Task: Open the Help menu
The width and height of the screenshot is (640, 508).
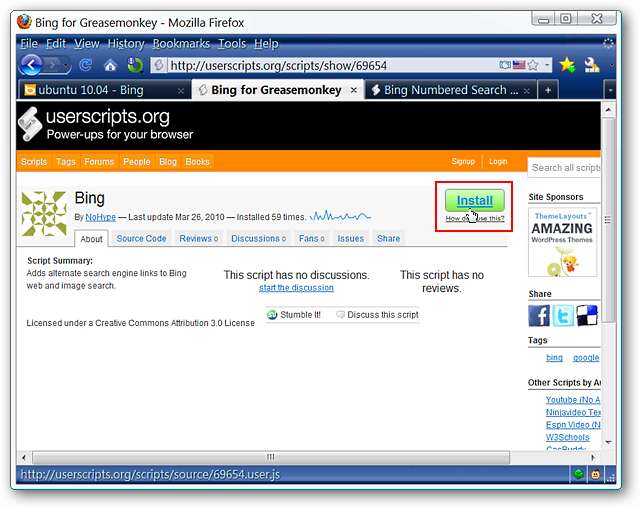Action: coord(266,43)
